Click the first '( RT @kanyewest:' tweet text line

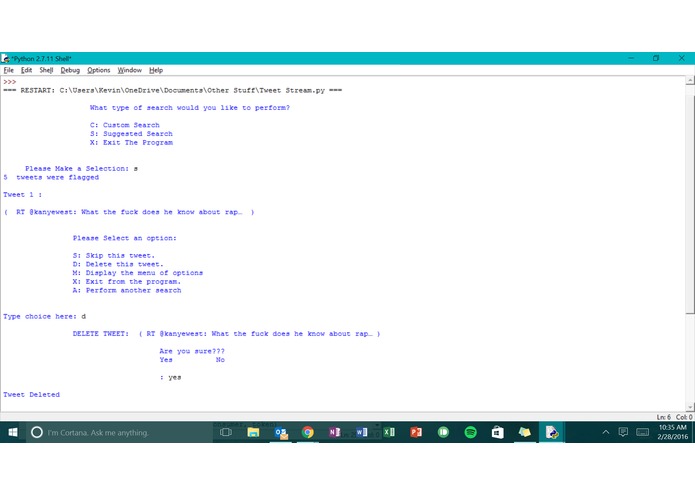(129, 212)
